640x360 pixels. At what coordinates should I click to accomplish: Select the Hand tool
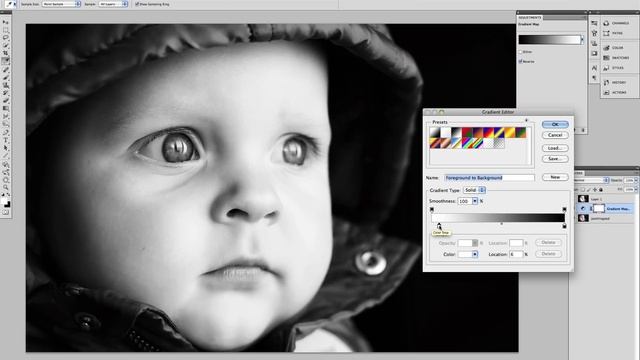6,180
